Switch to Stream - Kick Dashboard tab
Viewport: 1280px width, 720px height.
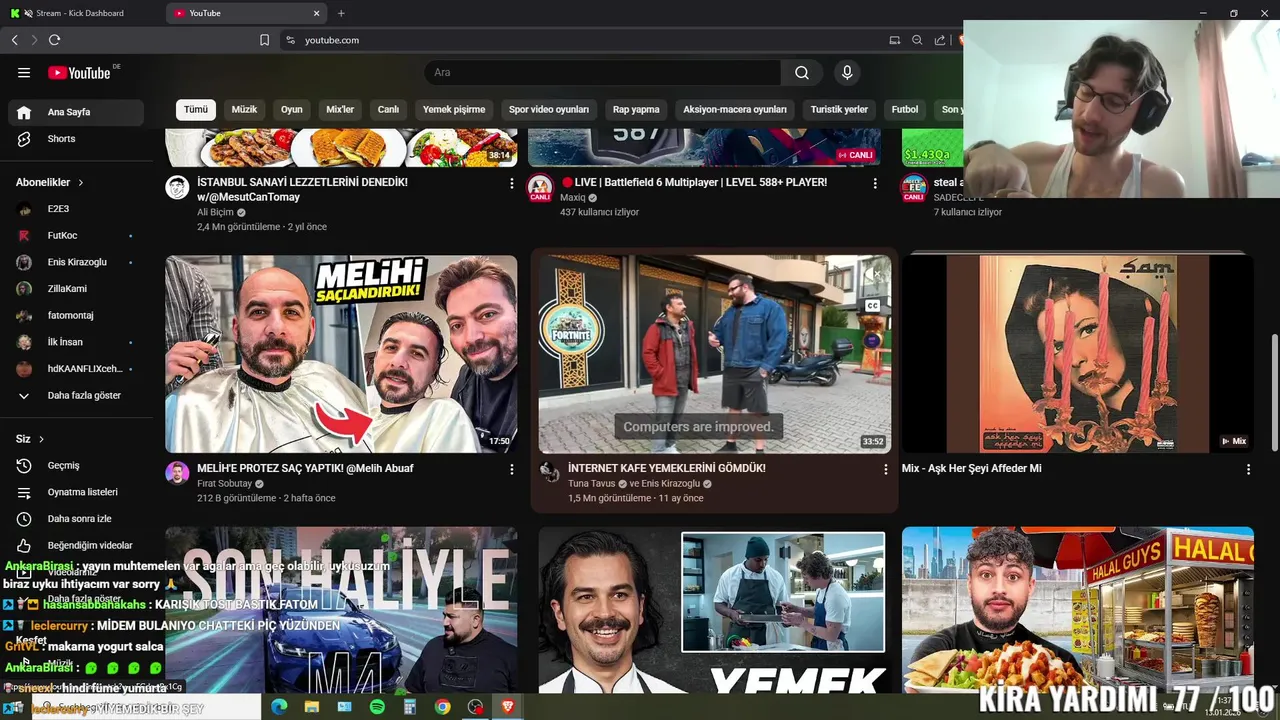(x=80, y=13)
